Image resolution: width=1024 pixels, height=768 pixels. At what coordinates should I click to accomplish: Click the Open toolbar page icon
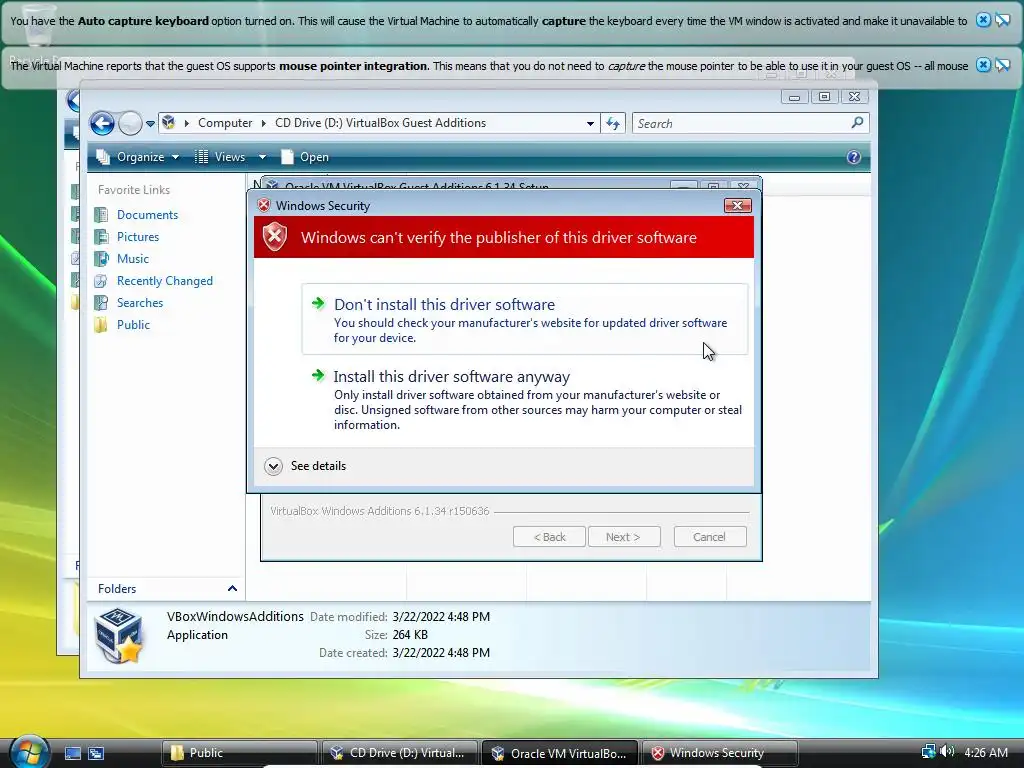(287, 157)
